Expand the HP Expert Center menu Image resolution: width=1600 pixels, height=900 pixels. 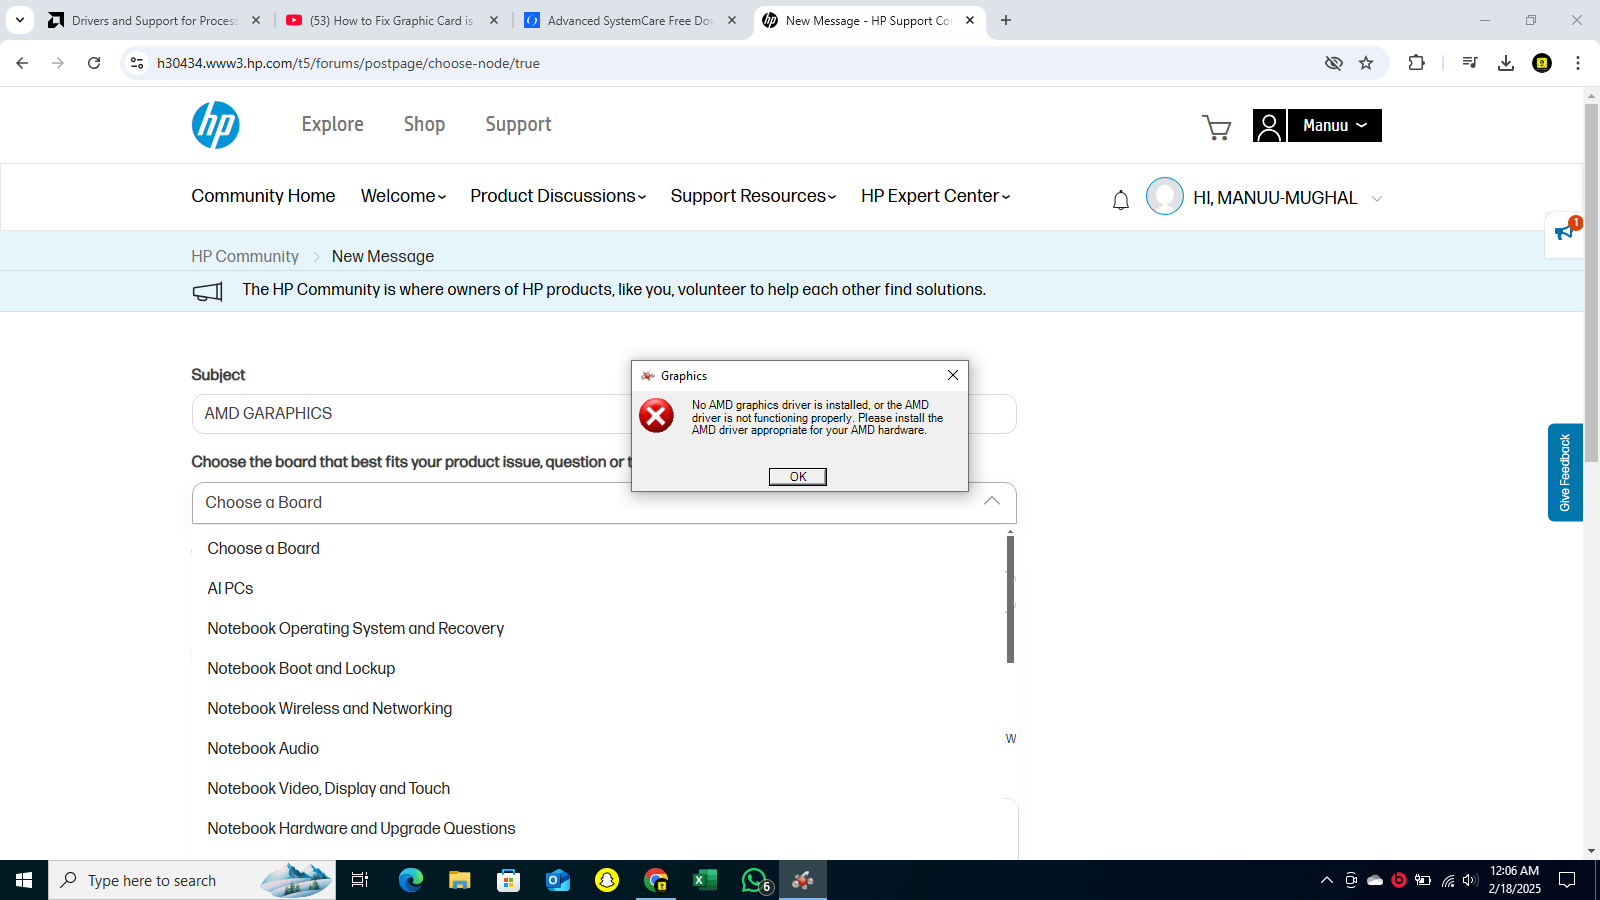pyautogui.click(x=936, y=196)
